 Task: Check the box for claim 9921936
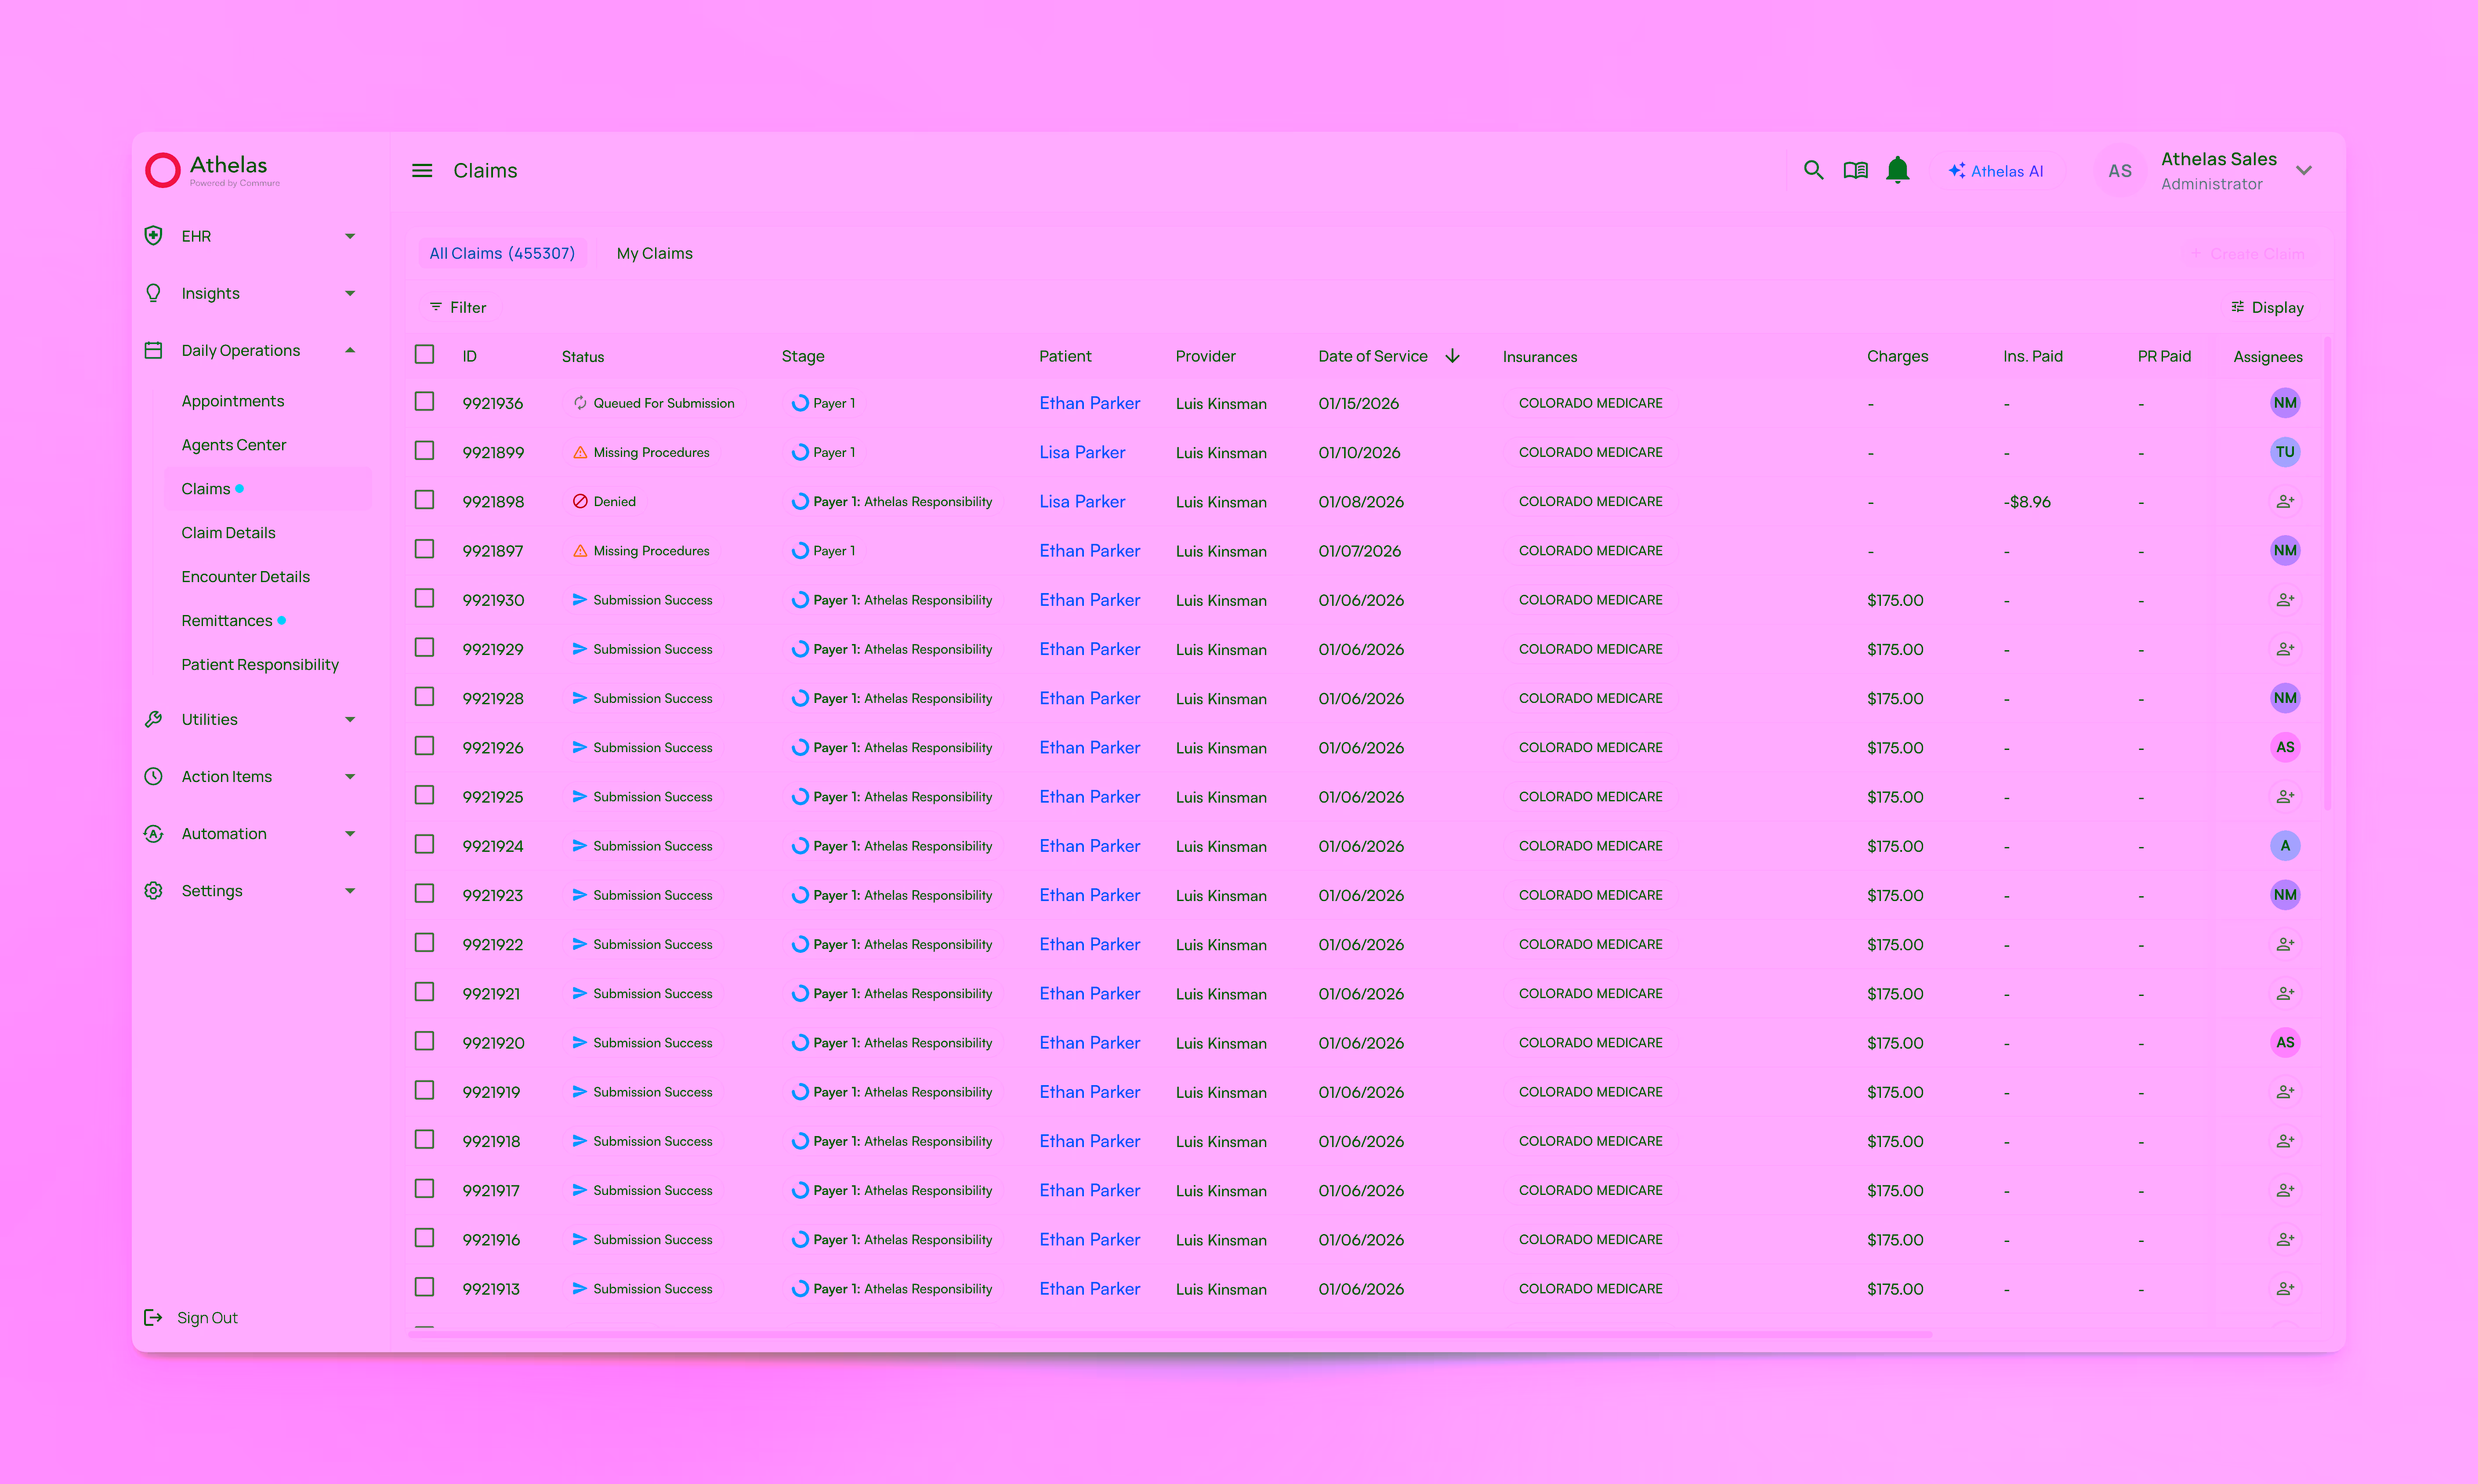424,402
